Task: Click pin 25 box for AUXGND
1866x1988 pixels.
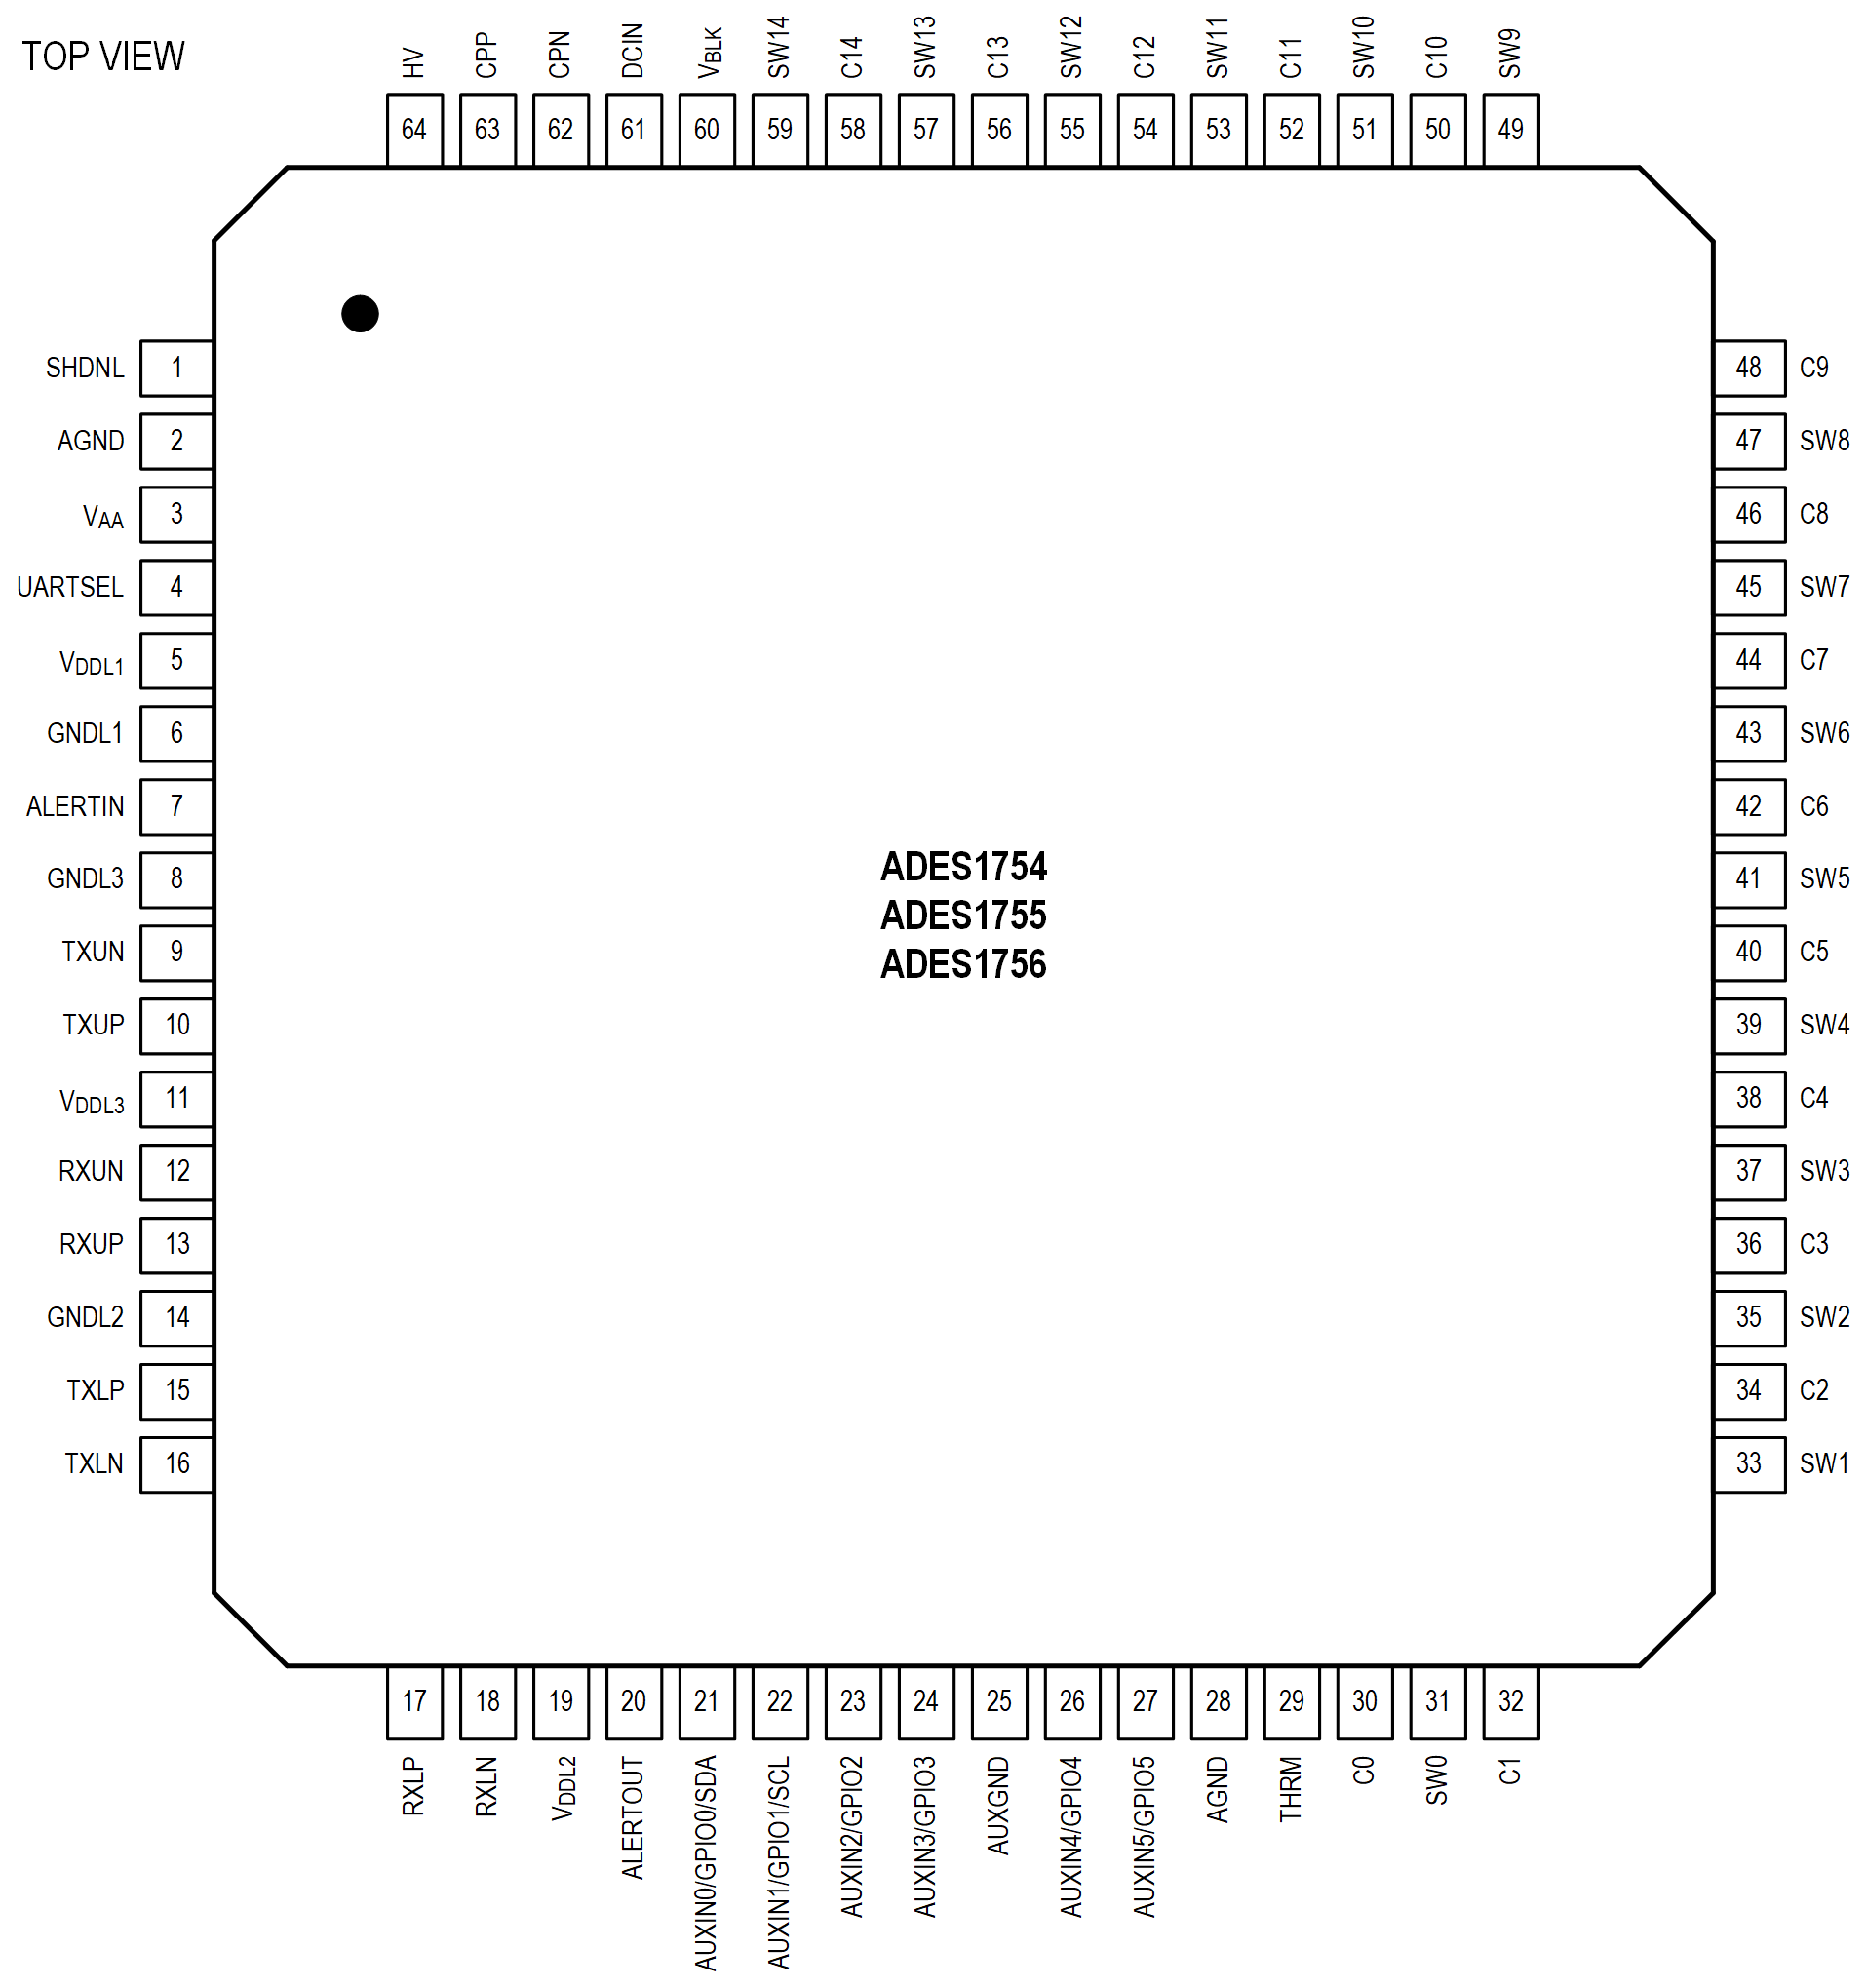Action: point(999,1701)
